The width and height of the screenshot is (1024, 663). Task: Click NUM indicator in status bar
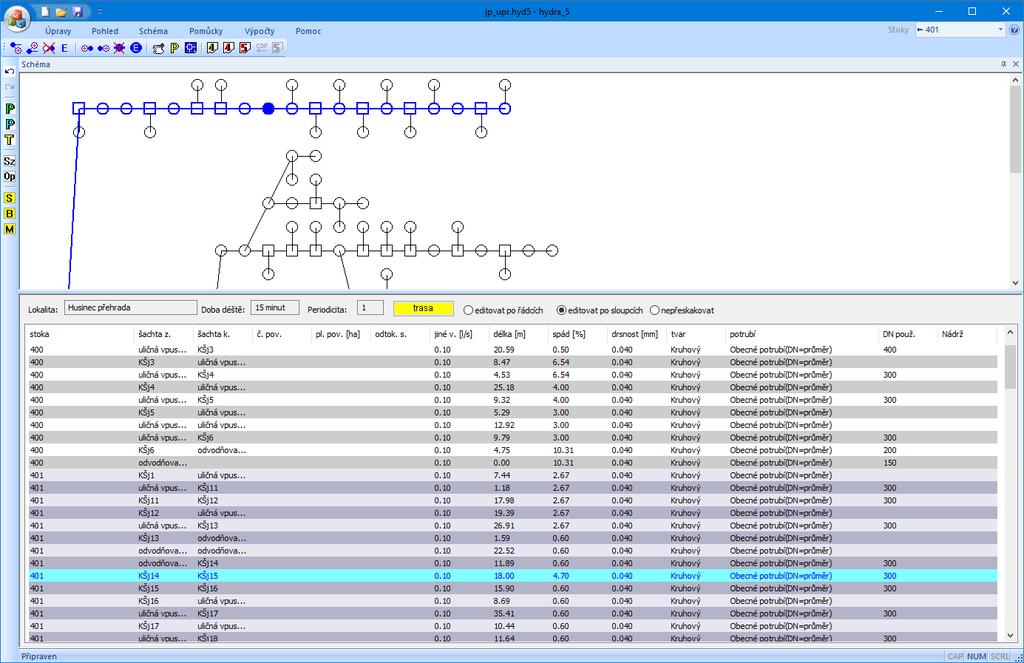pos(976,656)
